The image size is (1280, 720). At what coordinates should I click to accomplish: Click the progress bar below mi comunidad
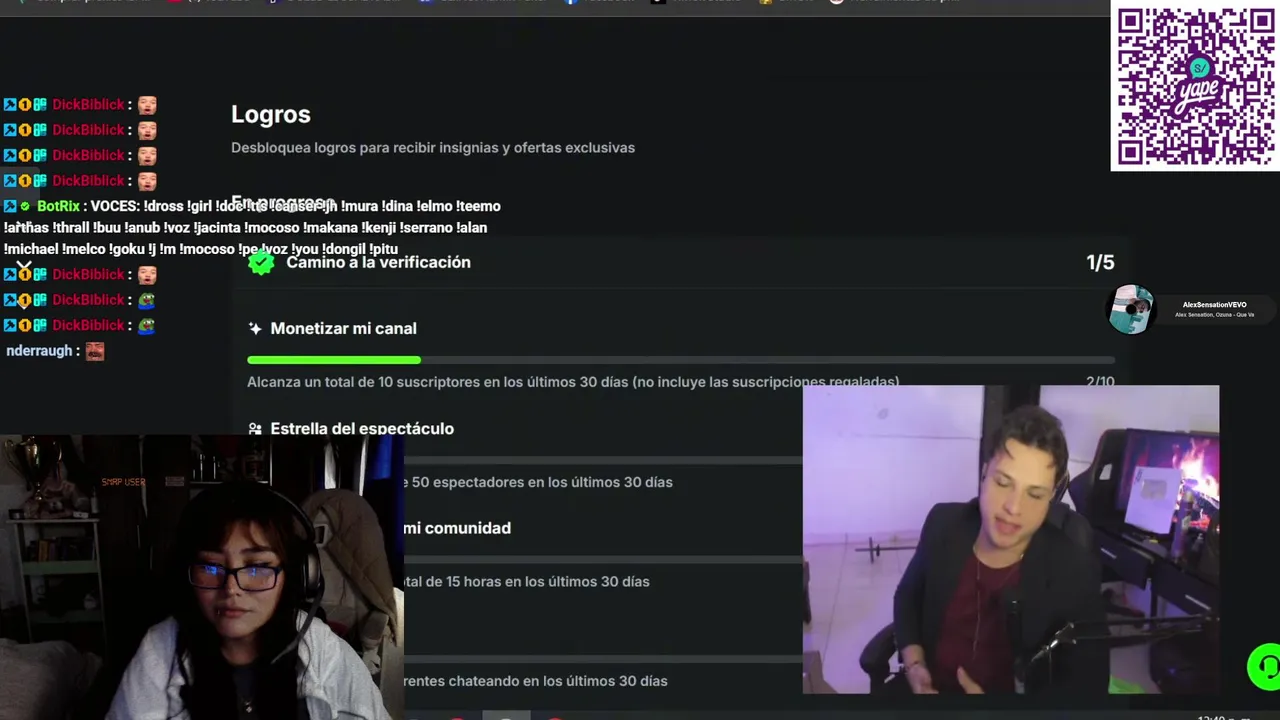[x=603, y=560]
